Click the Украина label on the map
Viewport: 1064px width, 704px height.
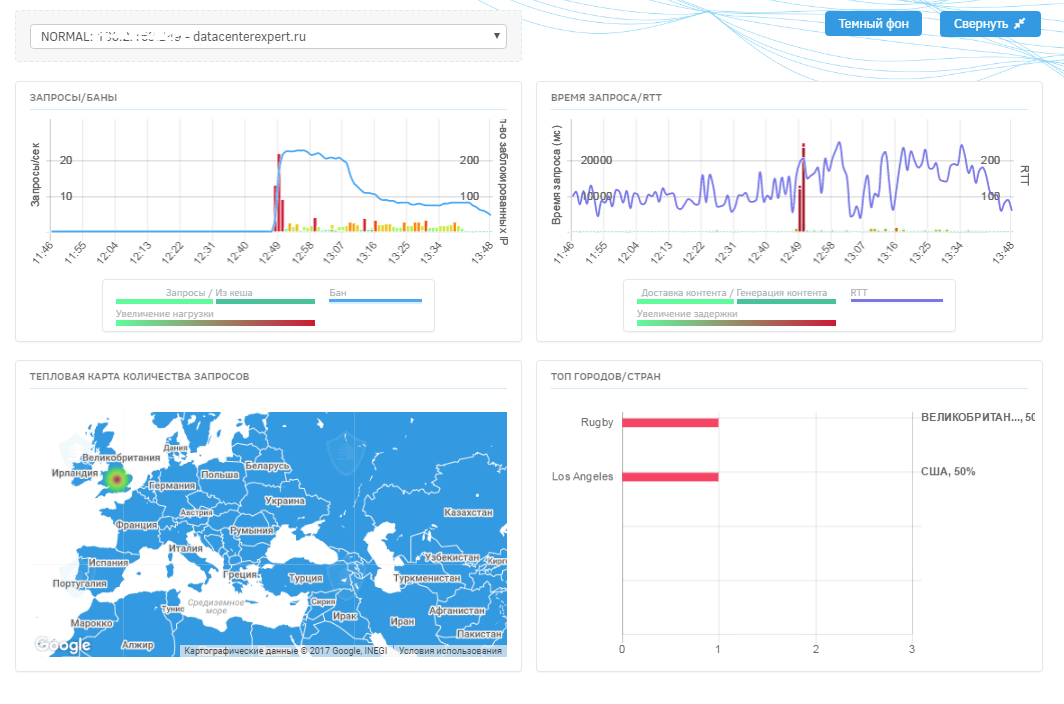pos(284,501)
